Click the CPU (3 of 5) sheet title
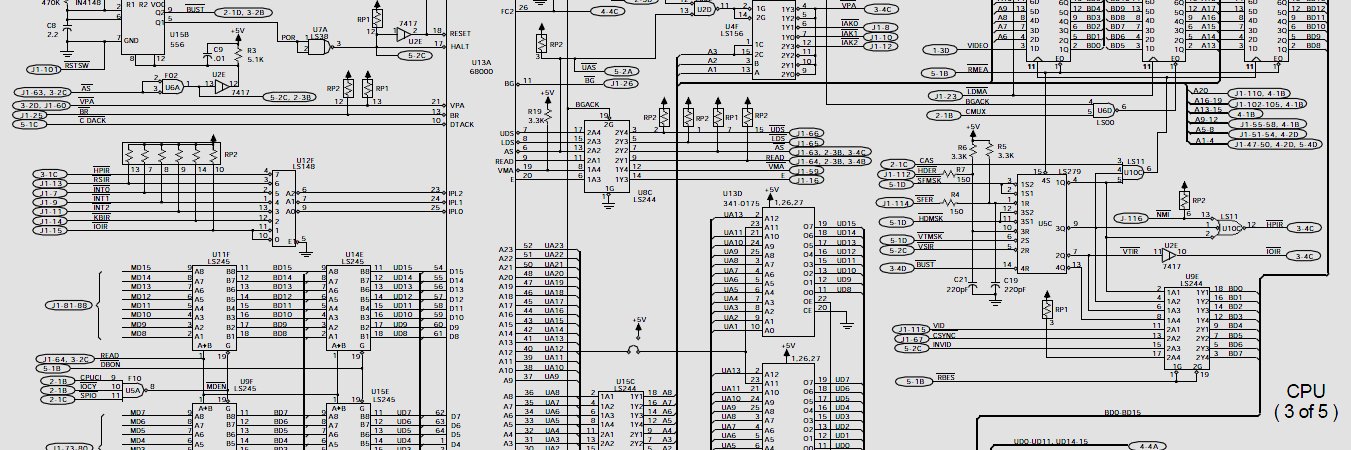 1306,401
